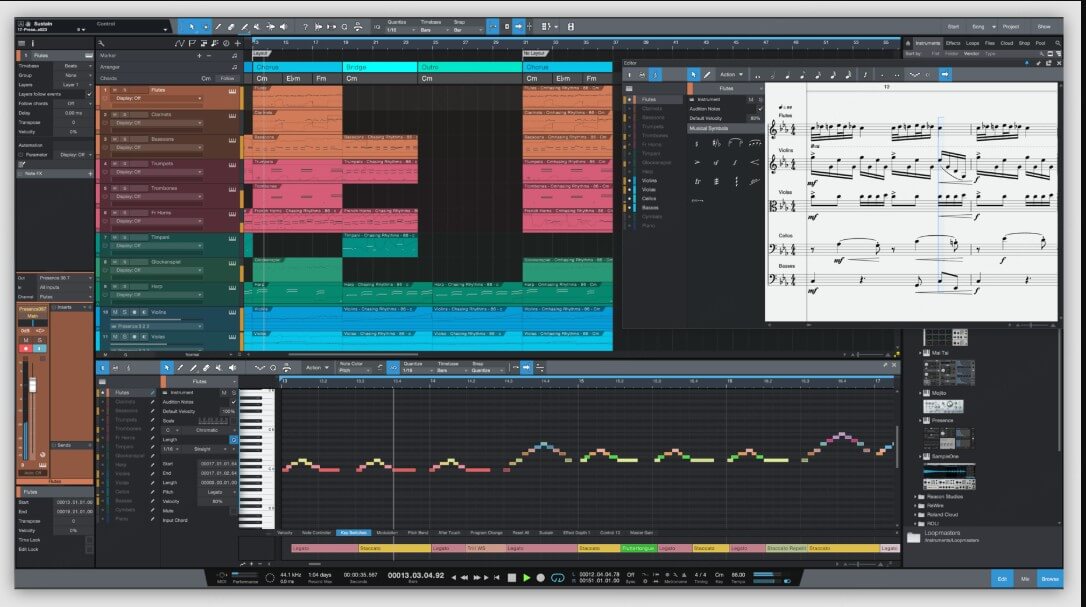Mute the Violins track

tap(115, 313)
